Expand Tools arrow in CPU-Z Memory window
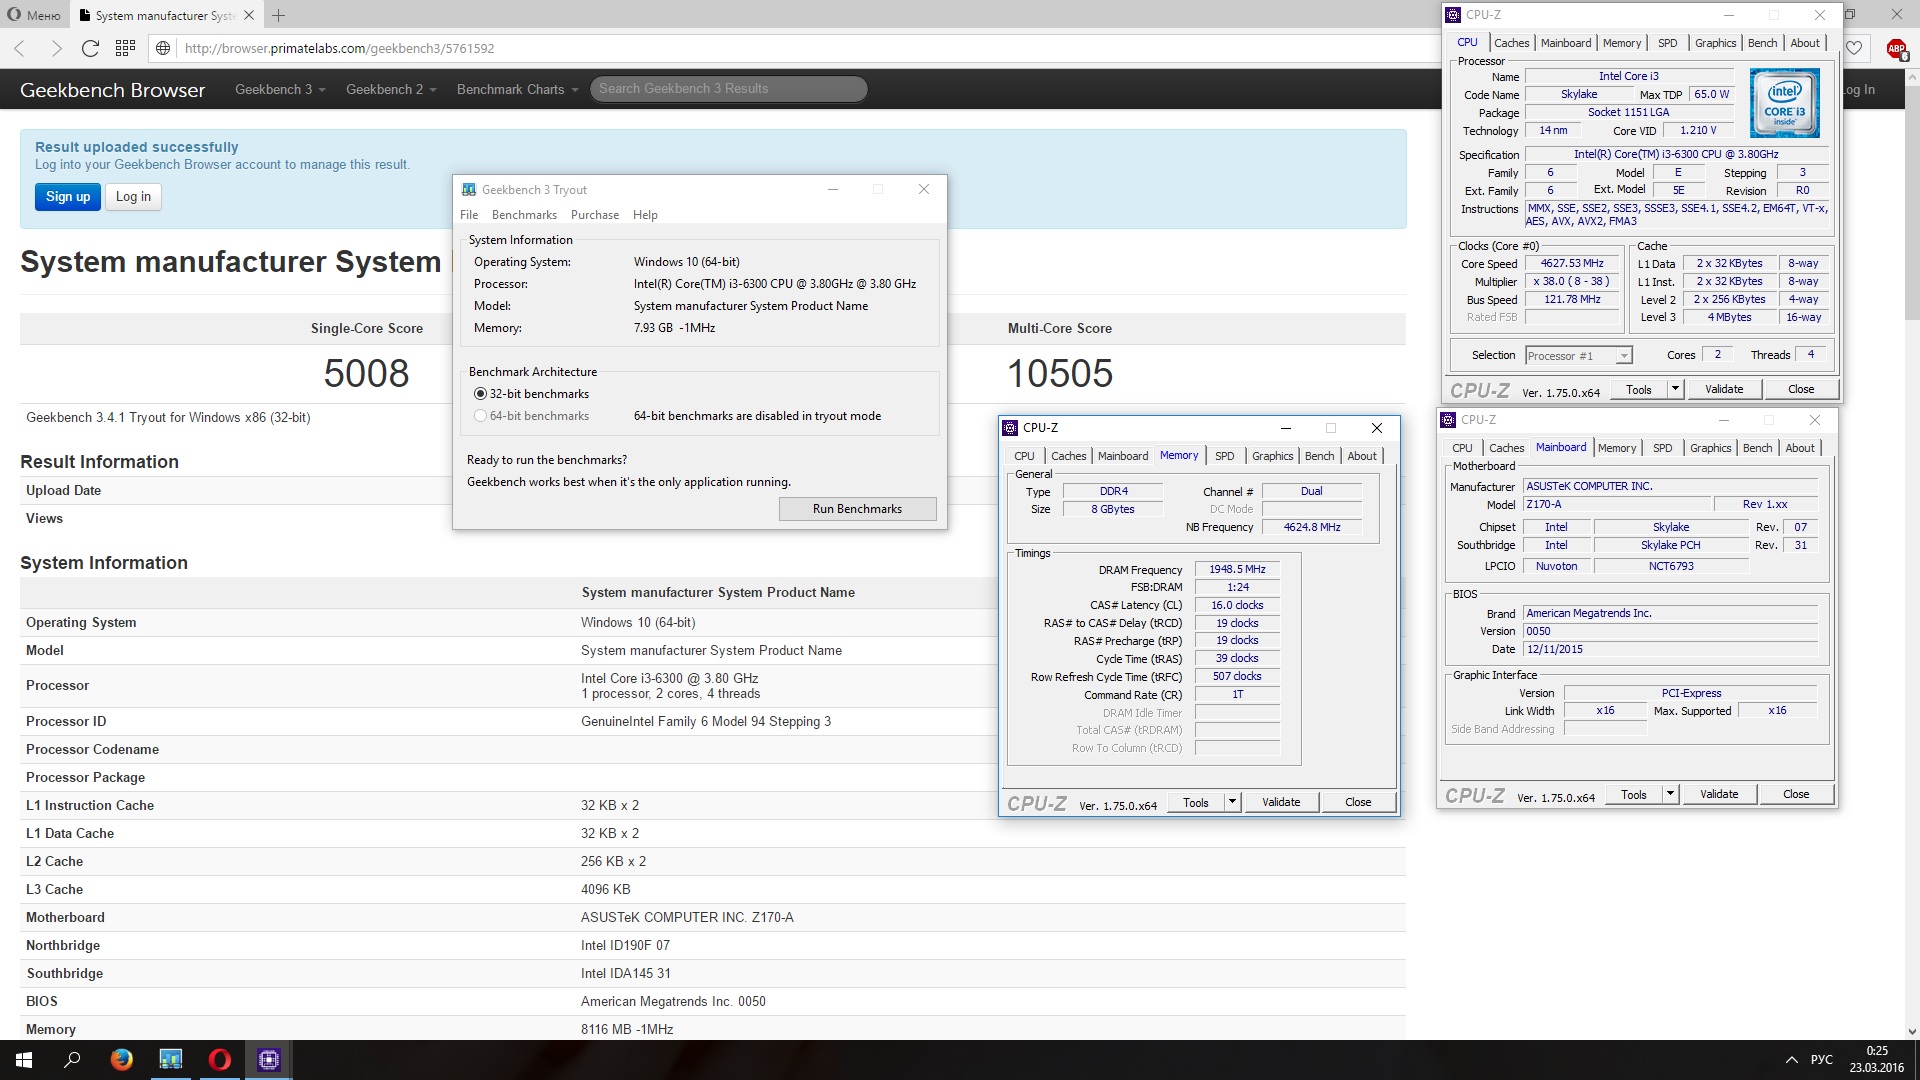The height and width of the screenshot is (1080, 1920). 1232,802
